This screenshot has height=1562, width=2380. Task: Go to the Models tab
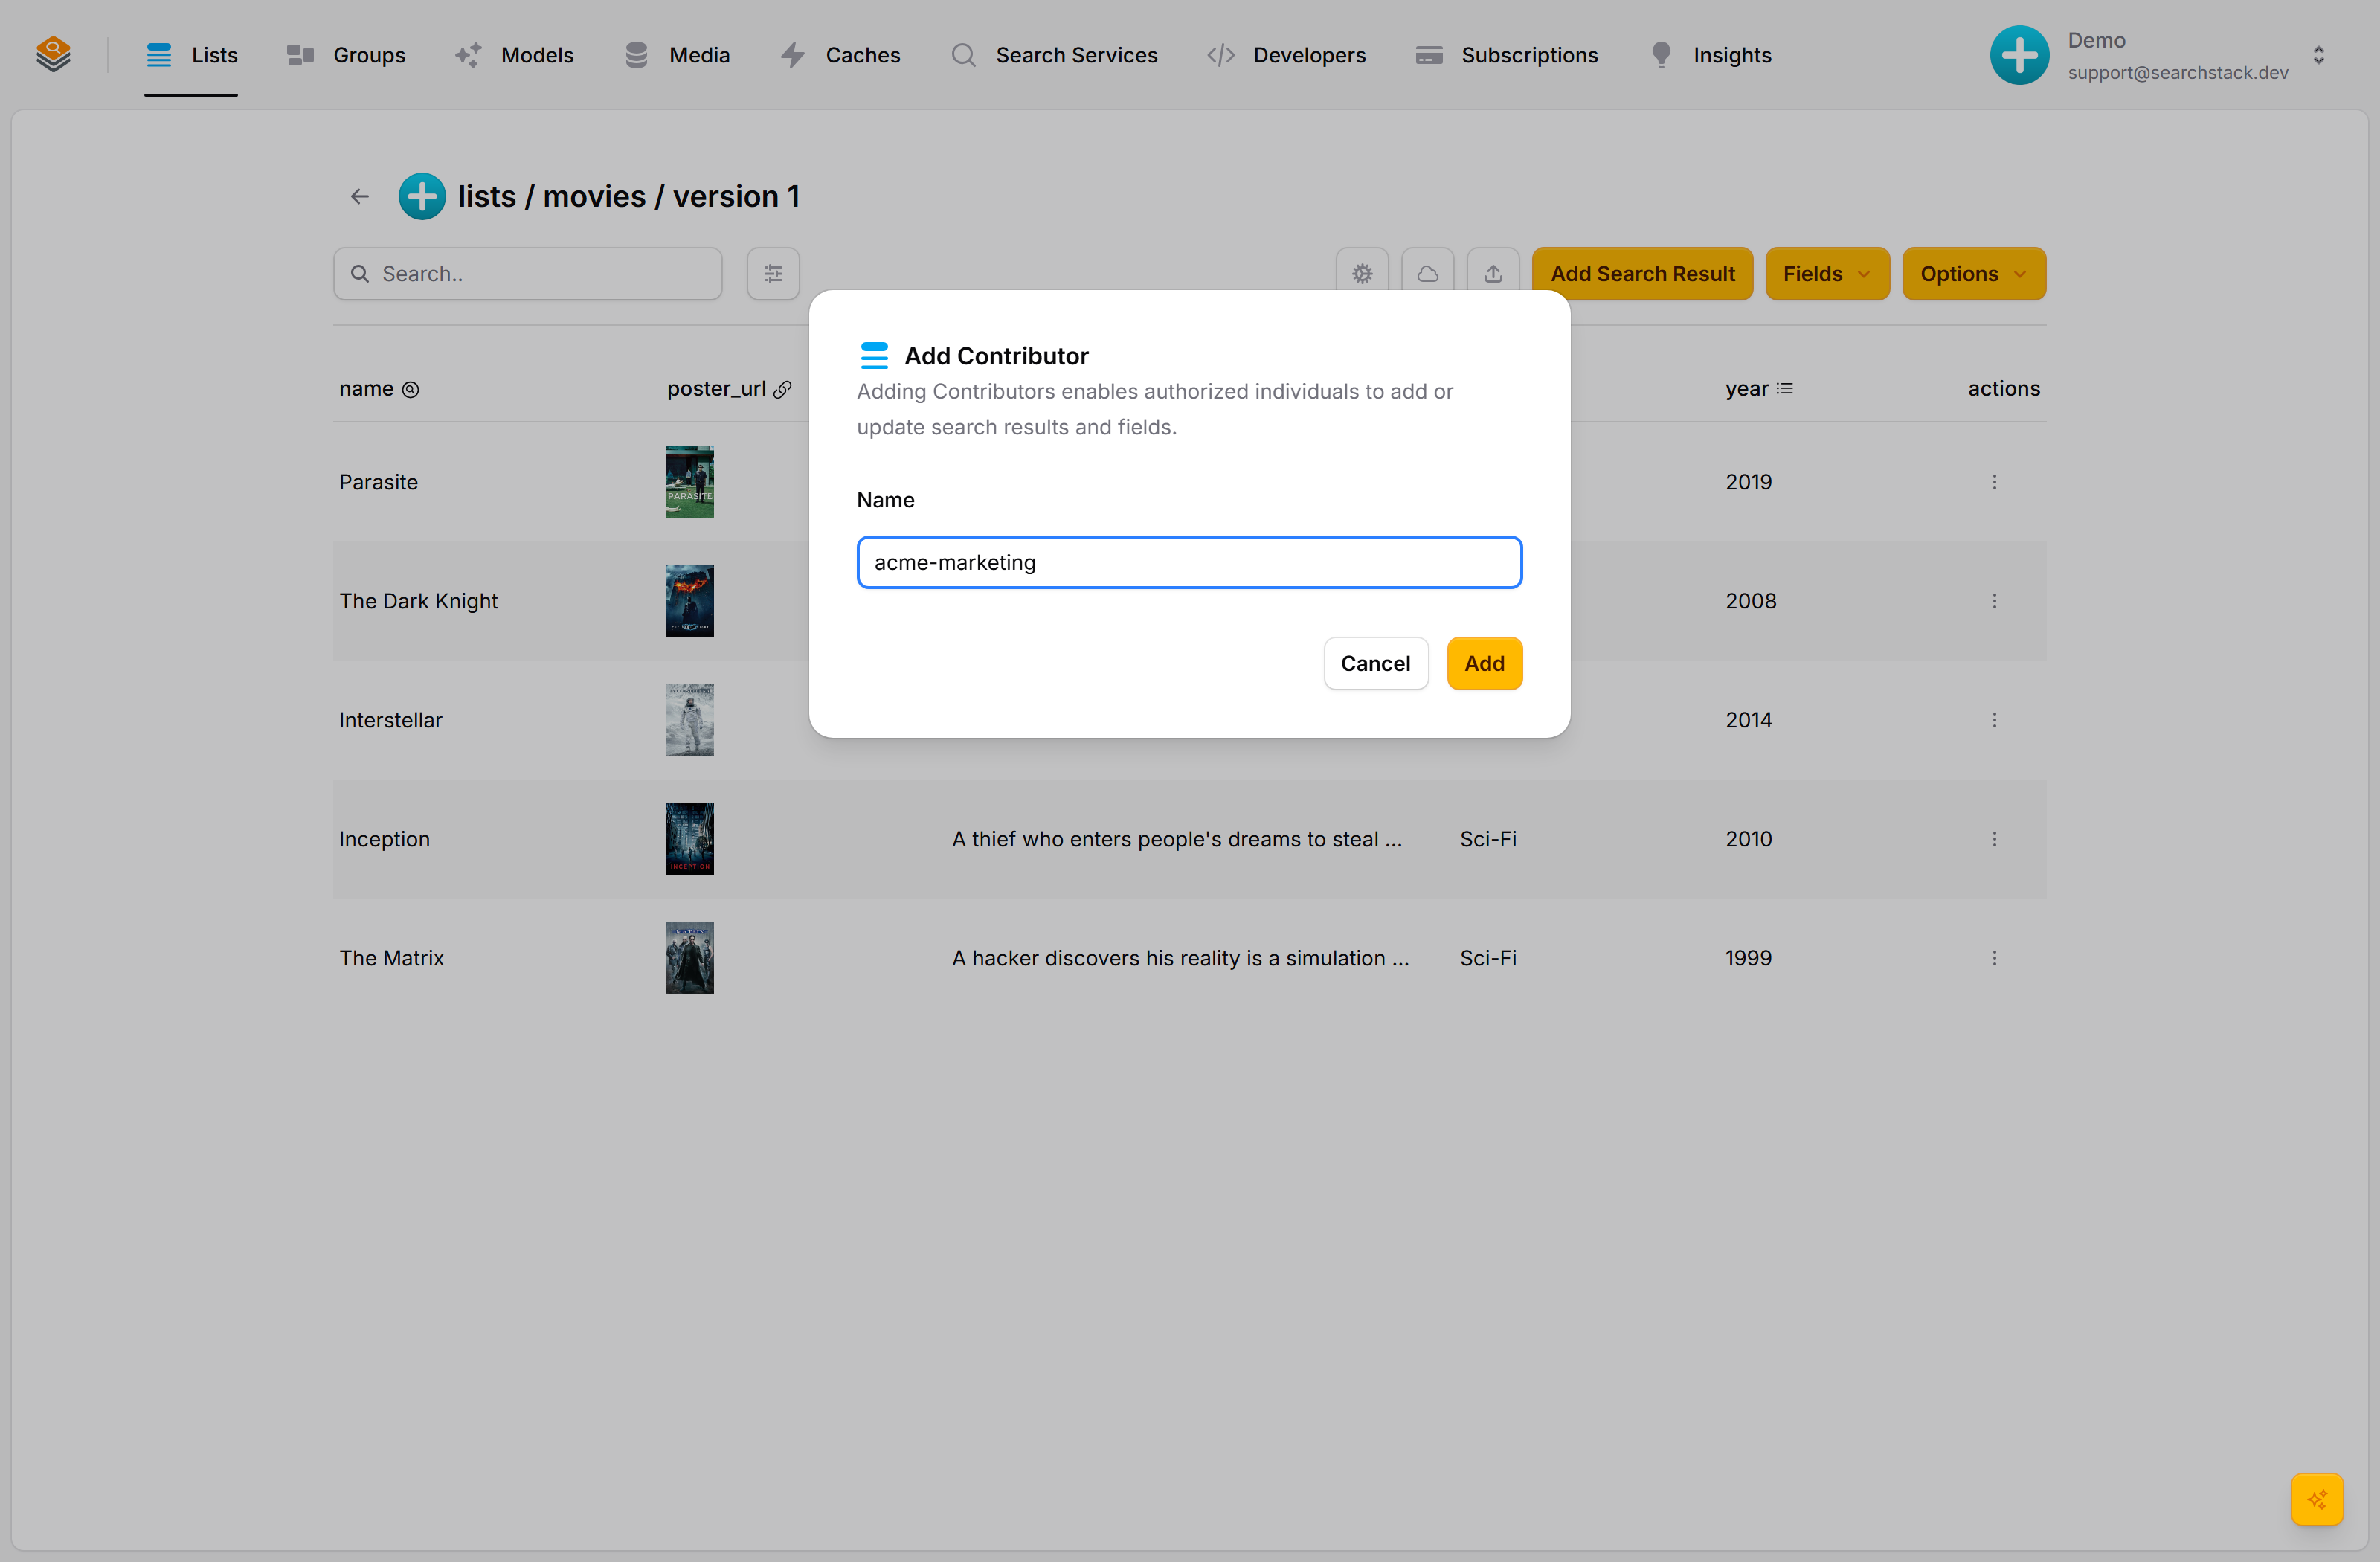point(514,55)
